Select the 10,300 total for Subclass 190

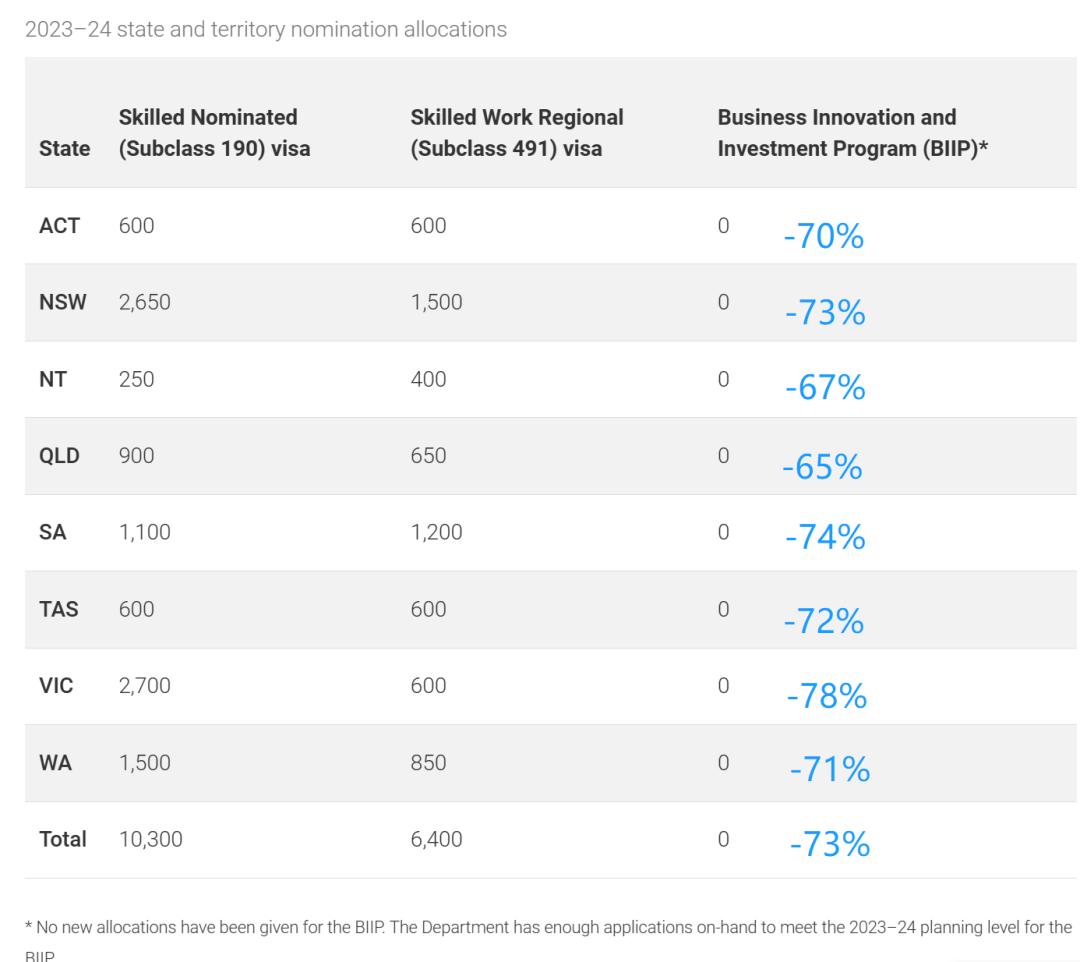(150, 839)
